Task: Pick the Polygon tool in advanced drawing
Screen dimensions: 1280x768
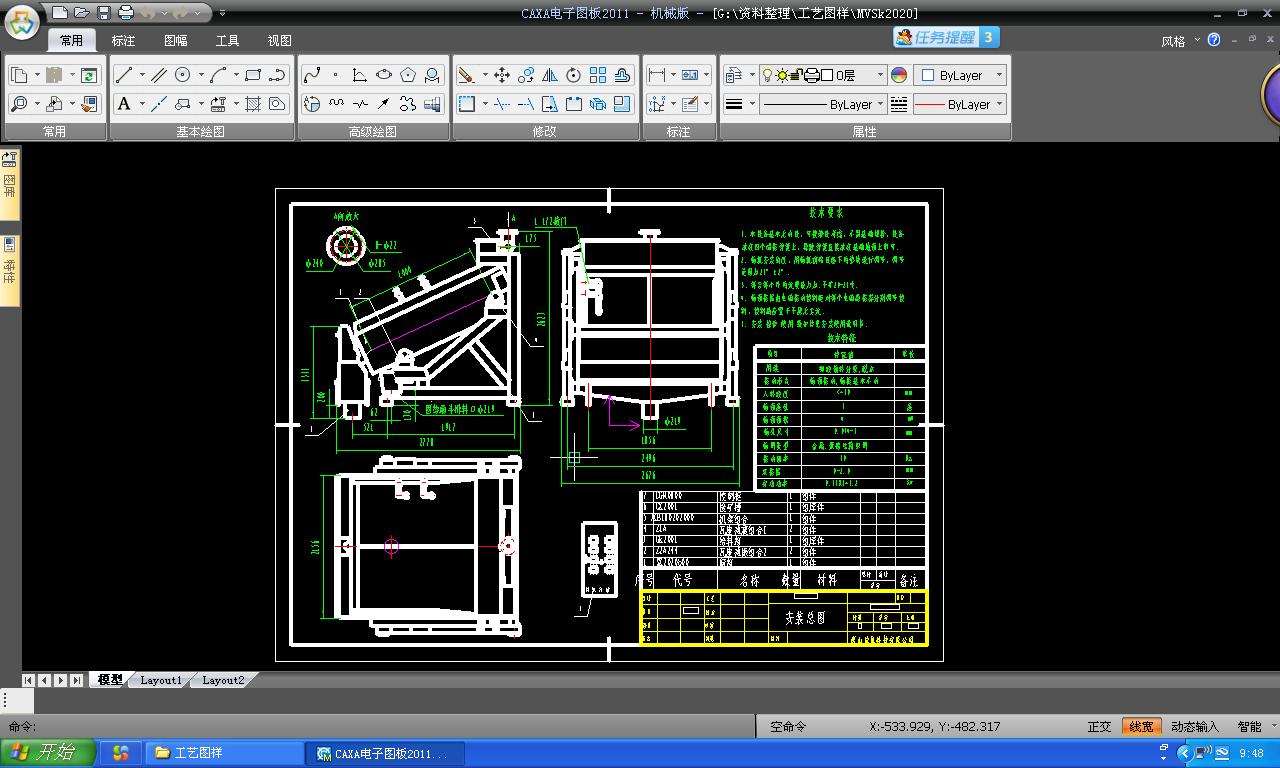Action: click(408, 75)
